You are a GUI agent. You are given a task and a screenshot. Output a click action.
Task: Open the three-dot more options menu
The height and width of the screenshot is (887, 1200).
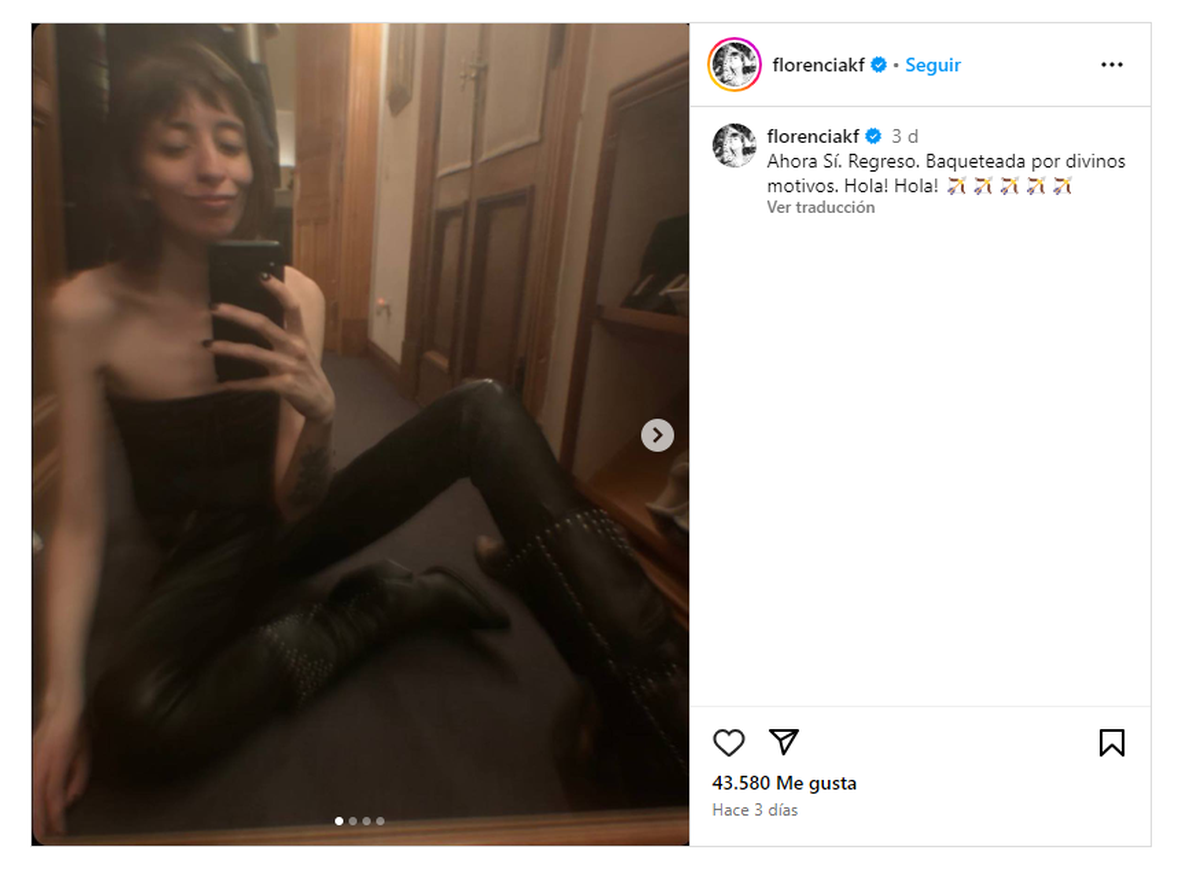click(x=1112, y=65)
